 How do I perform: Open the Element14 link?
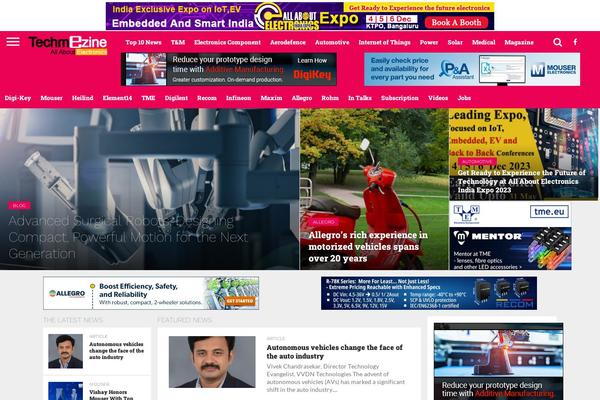pyautogui.click(x=117, y=98)
